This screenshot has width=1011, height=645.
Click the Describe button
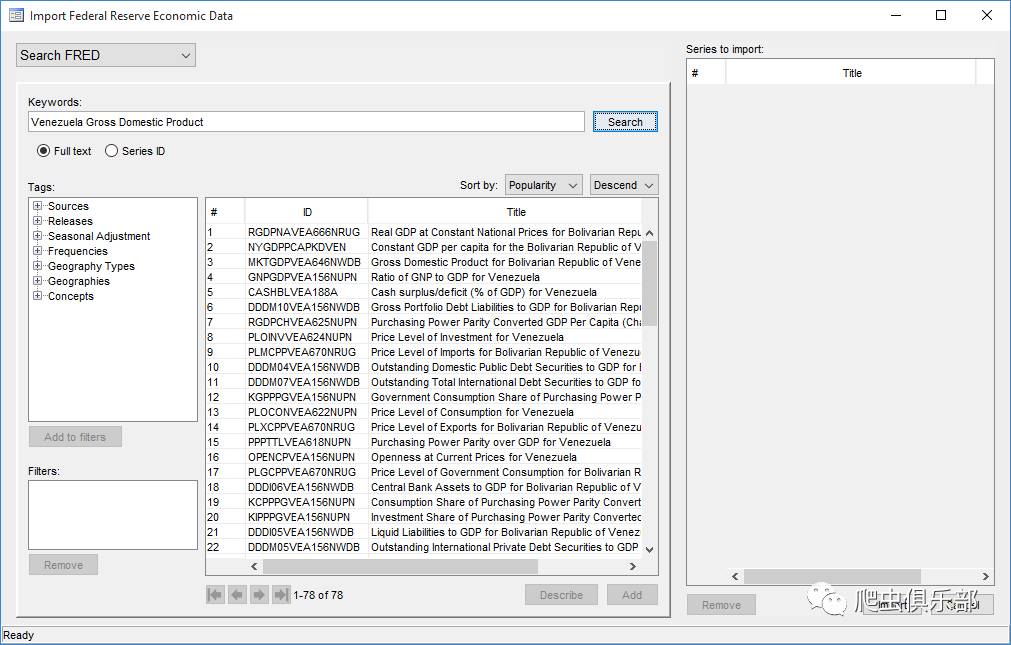561,595
